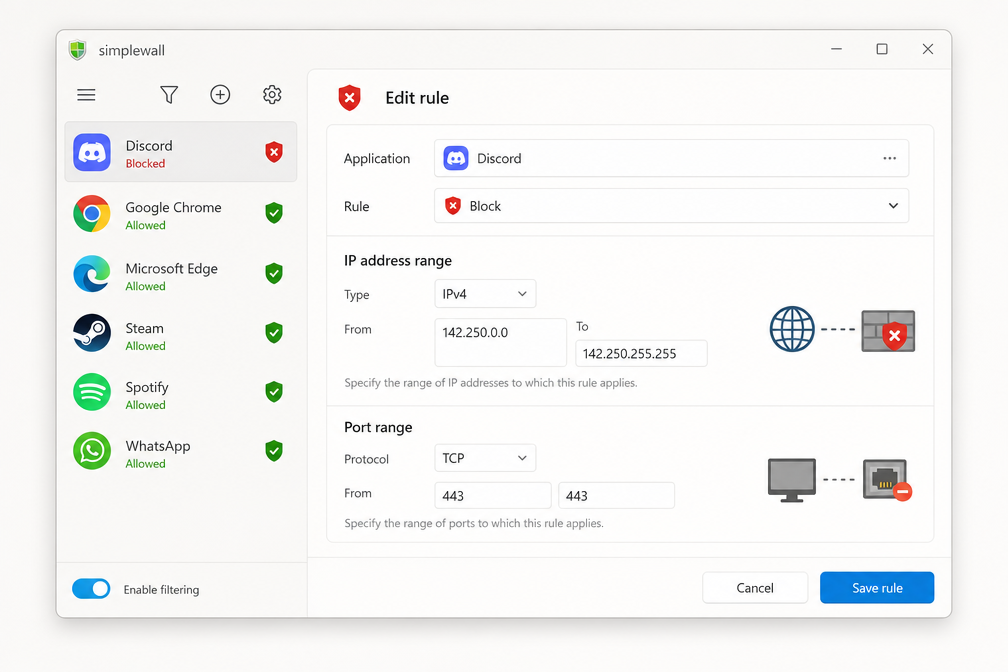Click the port range hint text about ports

point(474,523)
